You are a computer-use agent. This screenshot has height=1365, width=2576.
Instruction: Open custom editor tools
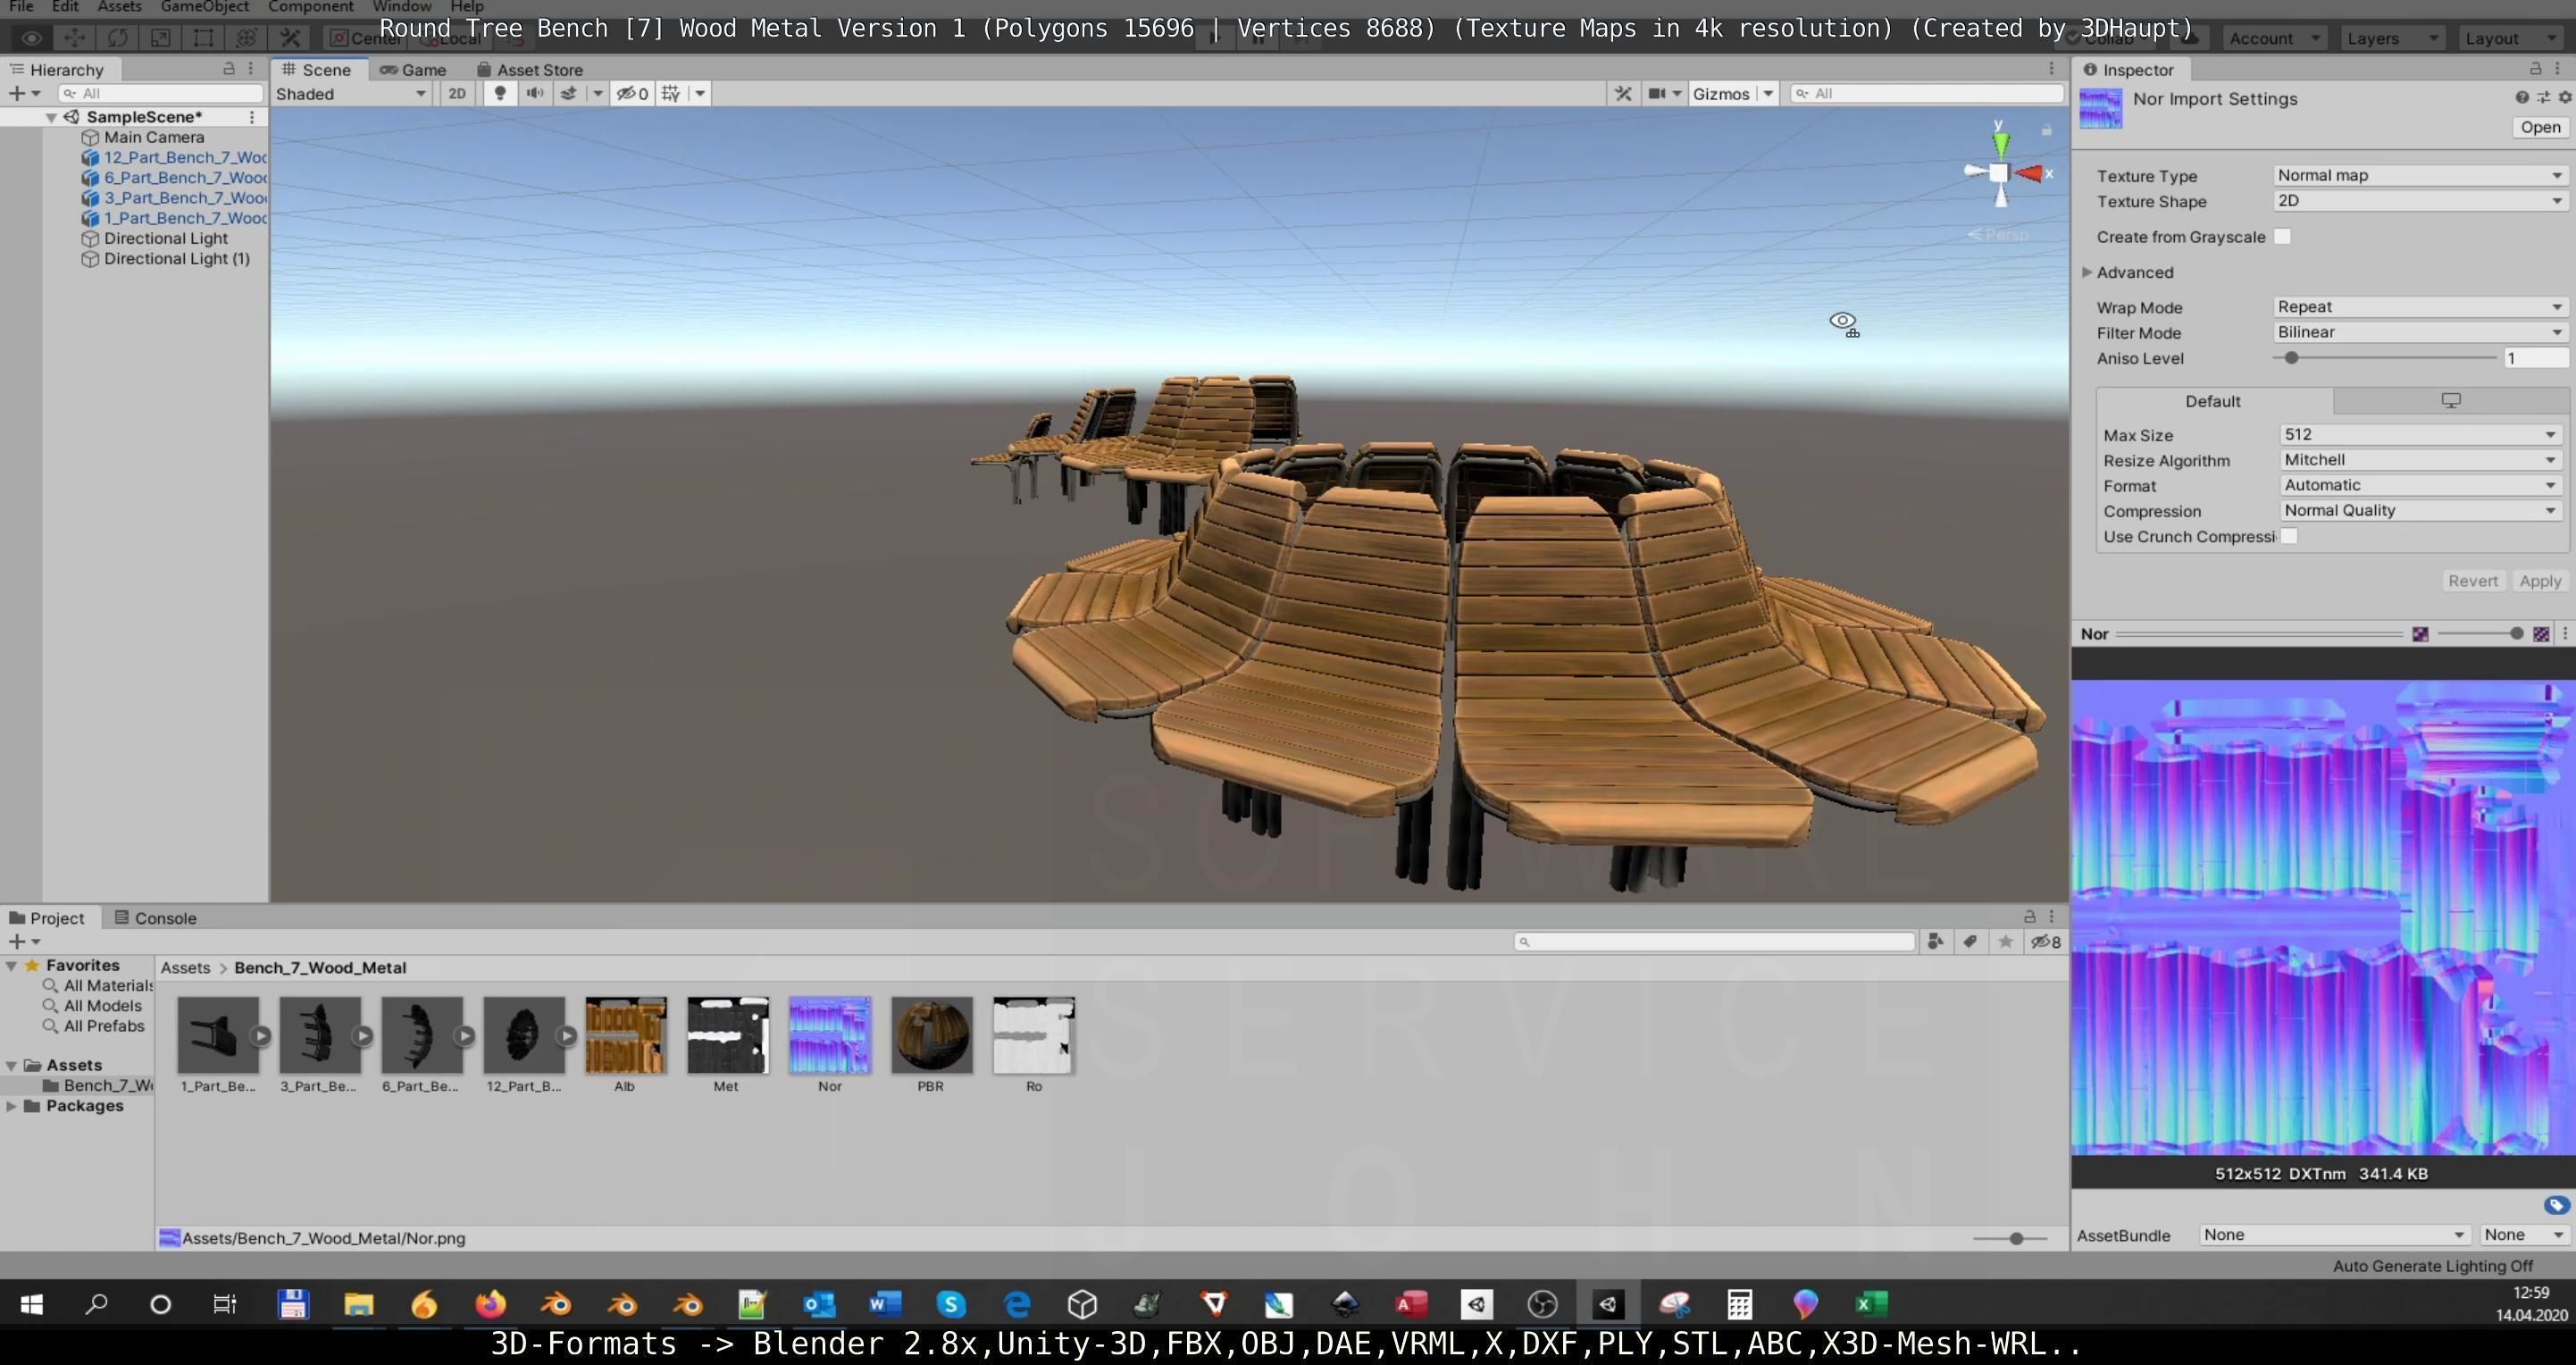[x=290, y=38]
